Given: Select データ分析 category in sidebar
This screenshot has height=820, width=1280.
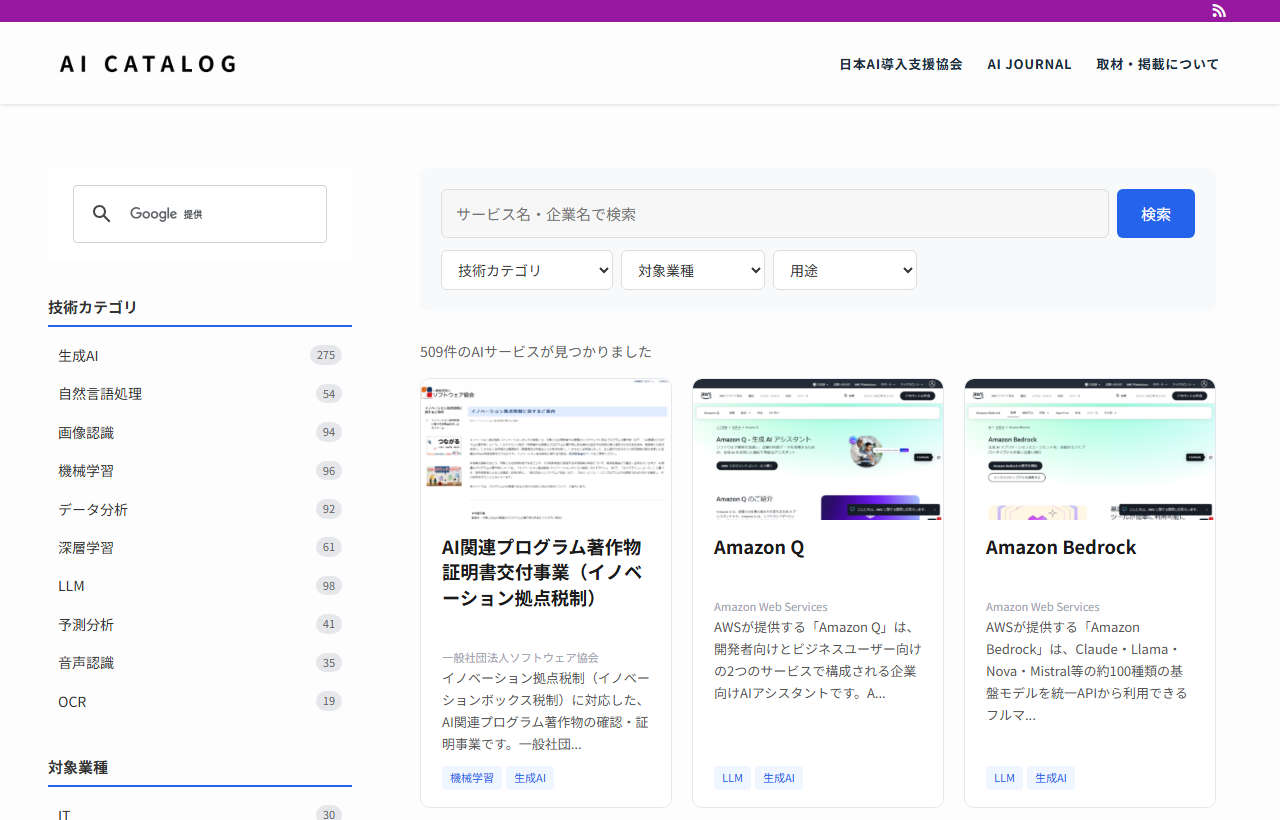Looking at the screenshot, I should pyautogui.click(x=200, y=509).
